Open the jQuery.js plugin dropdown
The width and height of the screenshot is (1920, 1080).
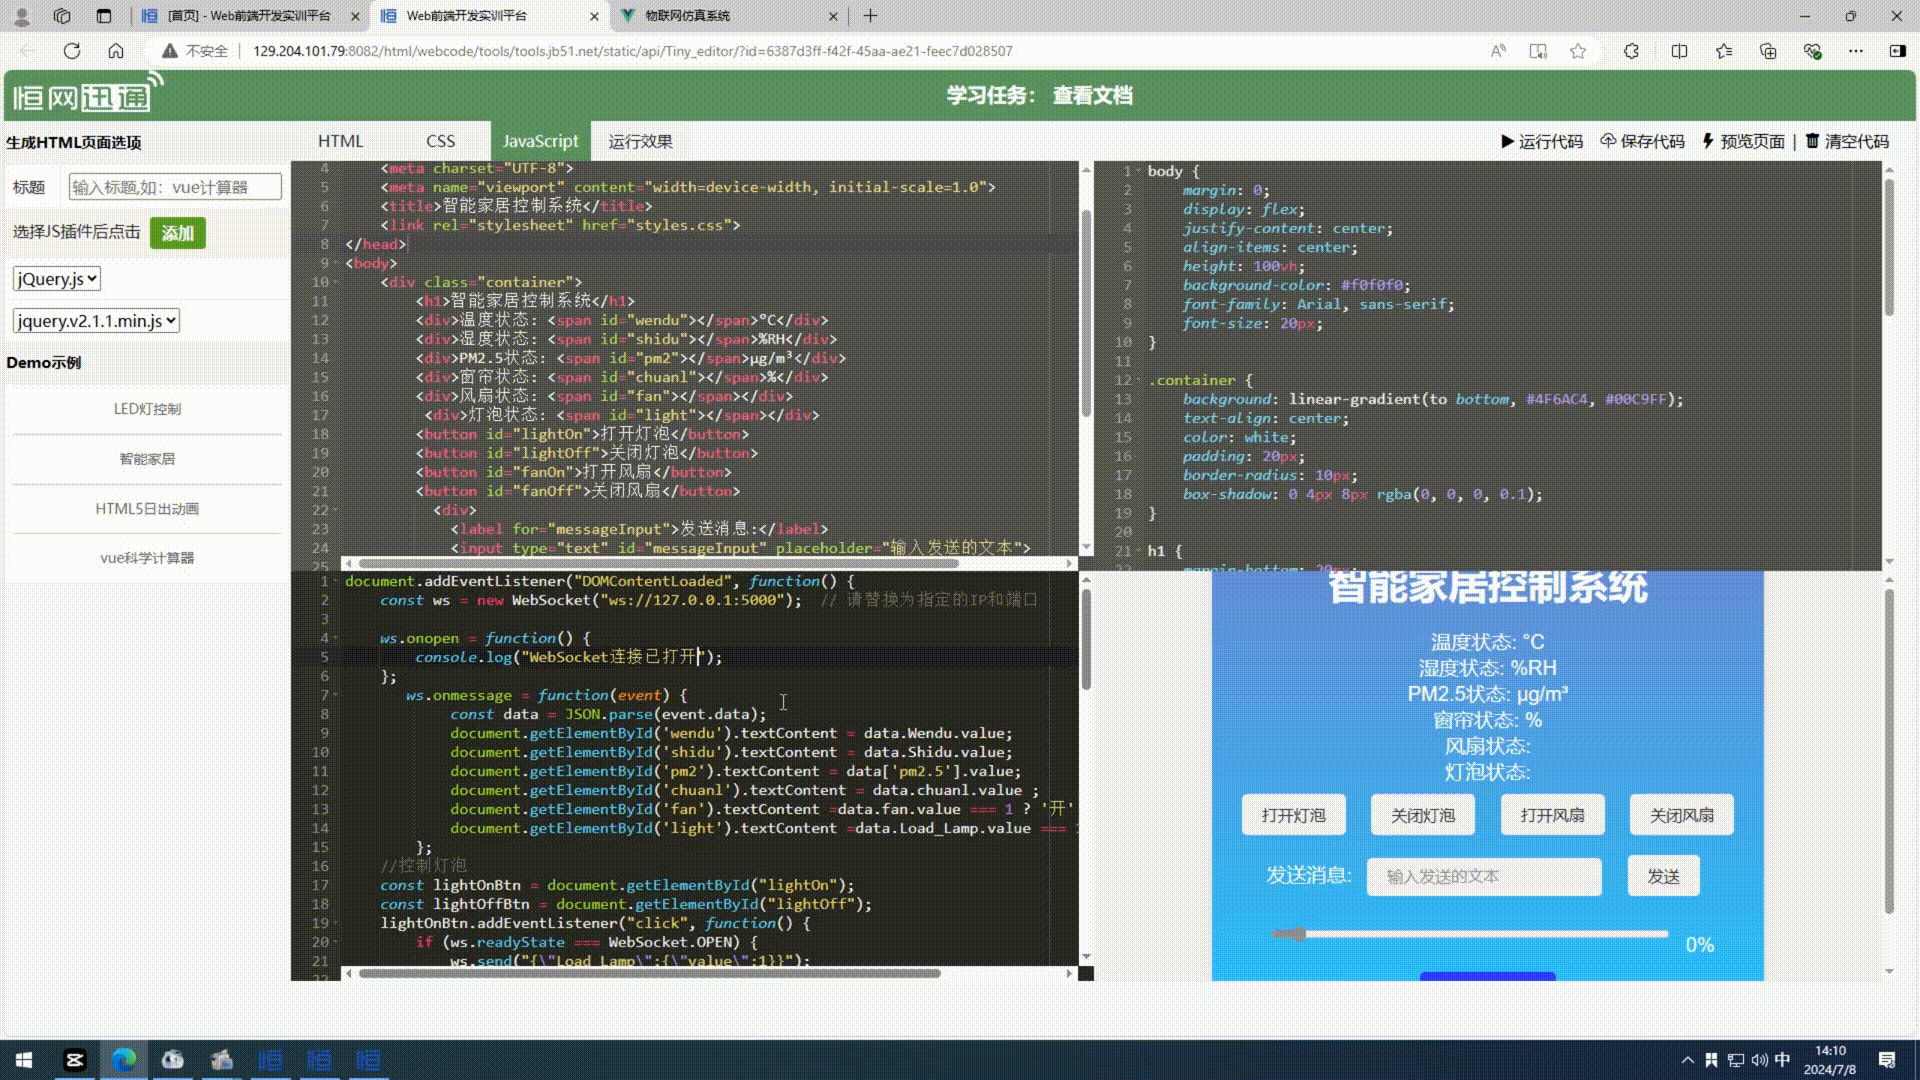(56, 278)
